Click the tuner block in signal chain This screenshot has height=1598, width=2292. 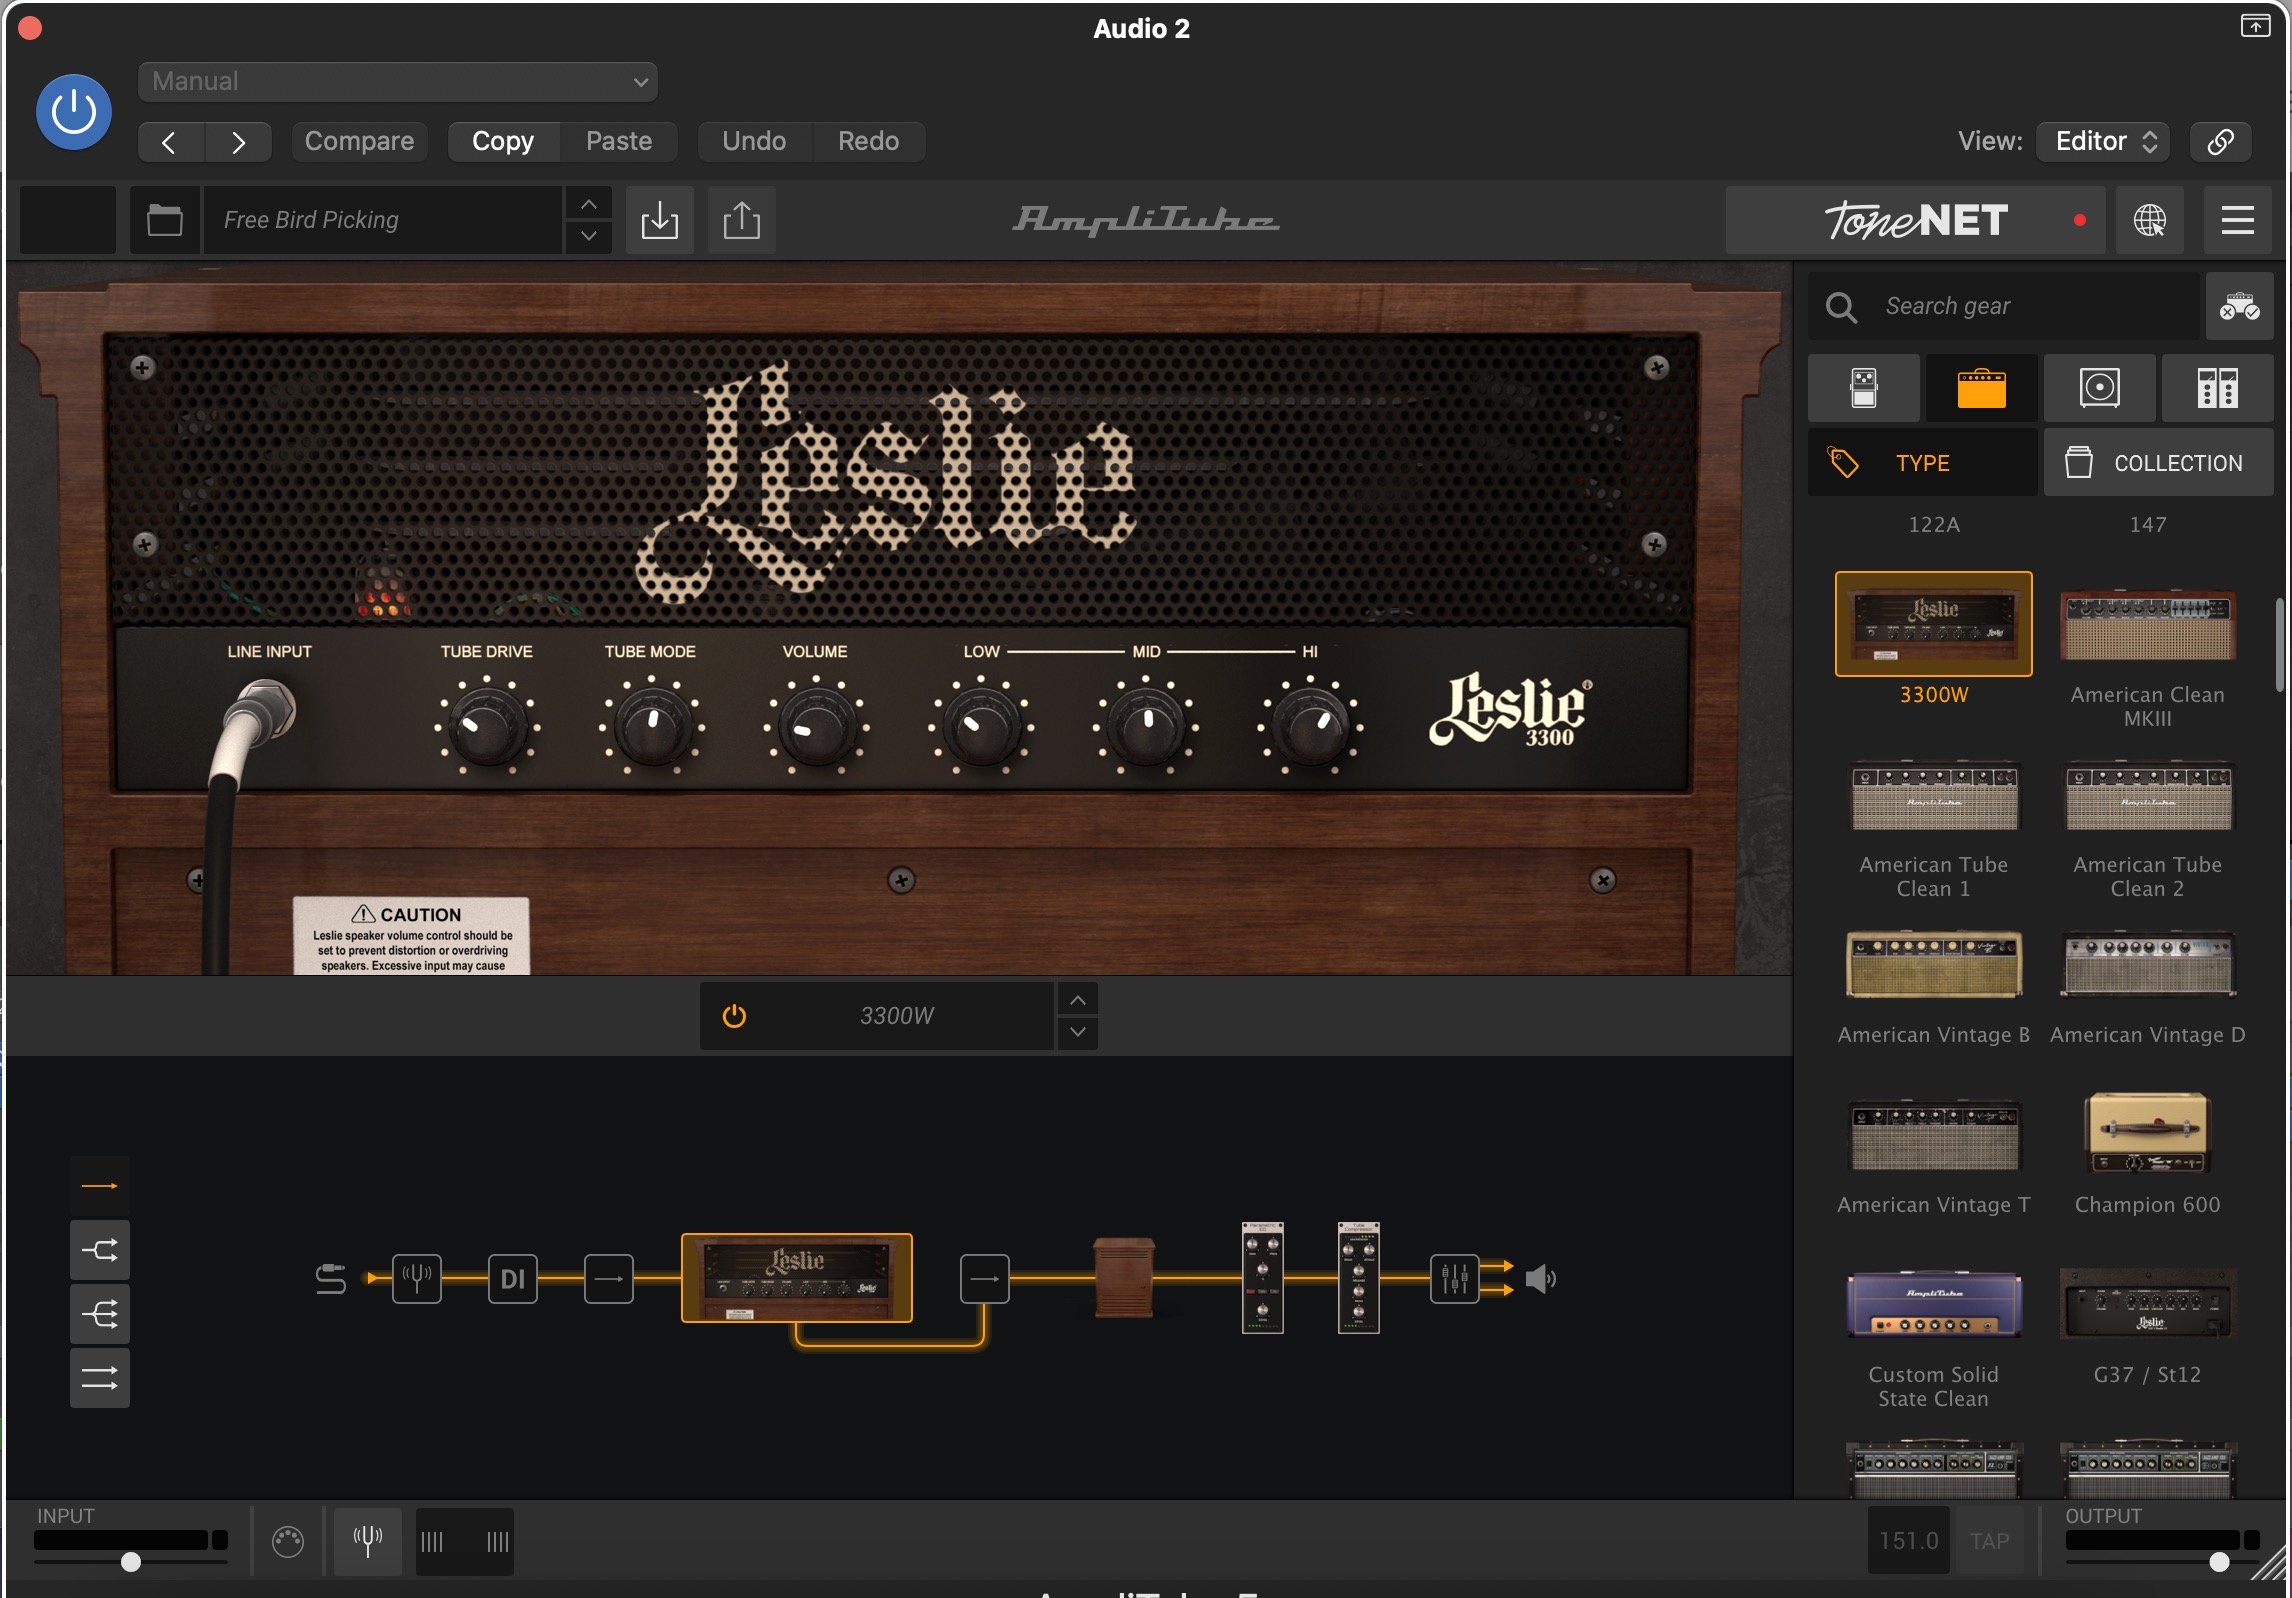(416, 1278)
